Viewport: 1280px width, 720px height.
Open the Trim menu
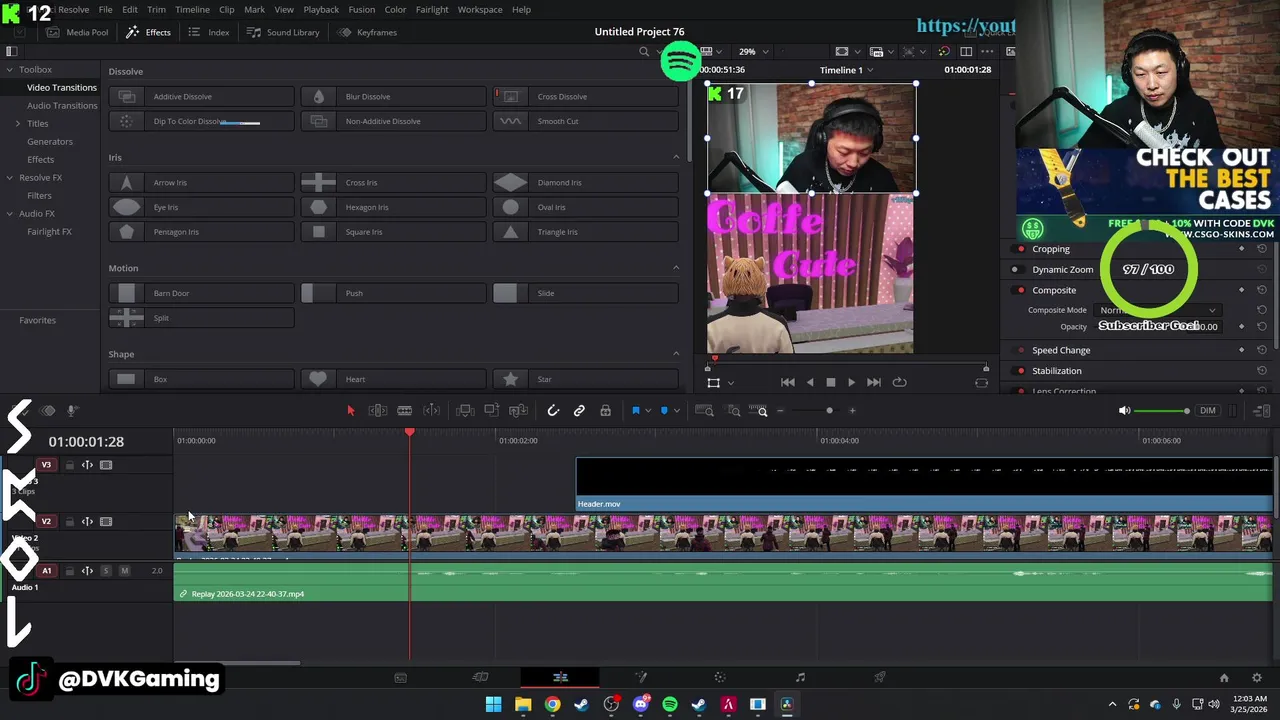click(x=156, y=9)
